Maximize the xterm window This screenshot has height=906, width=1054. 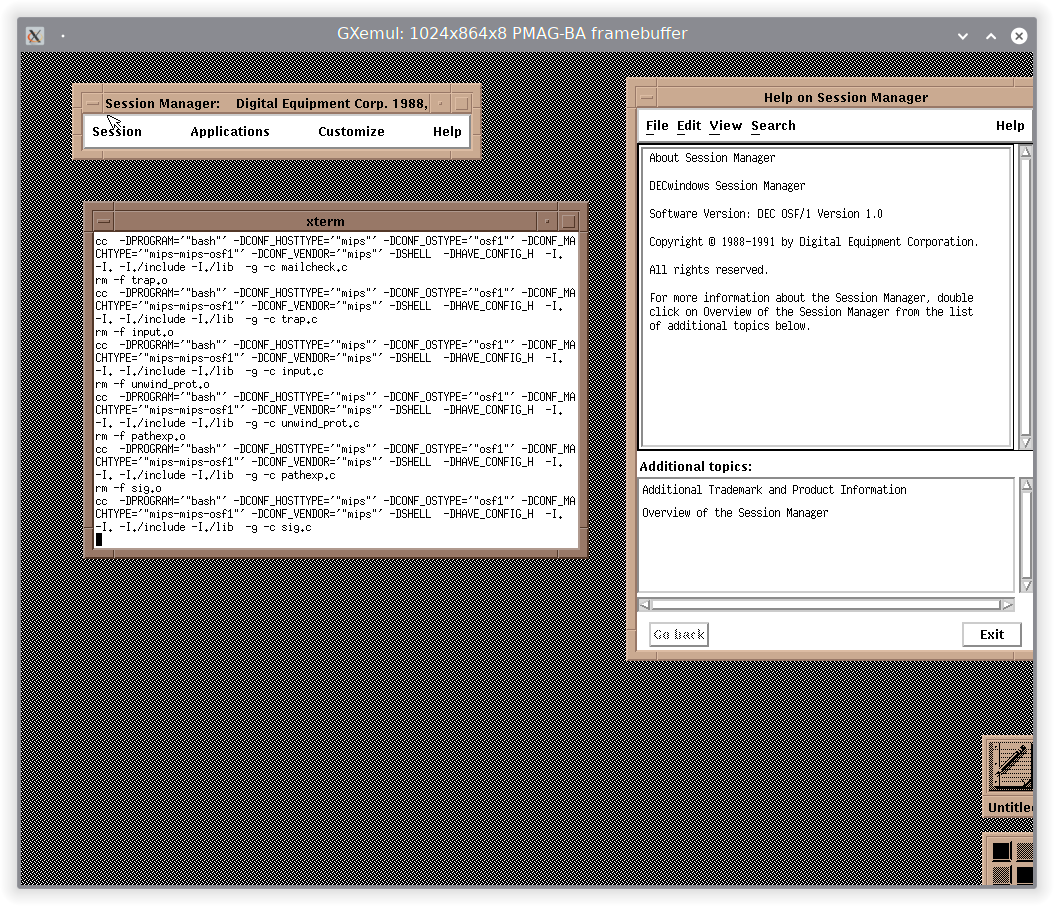click(x=568, y=221)
